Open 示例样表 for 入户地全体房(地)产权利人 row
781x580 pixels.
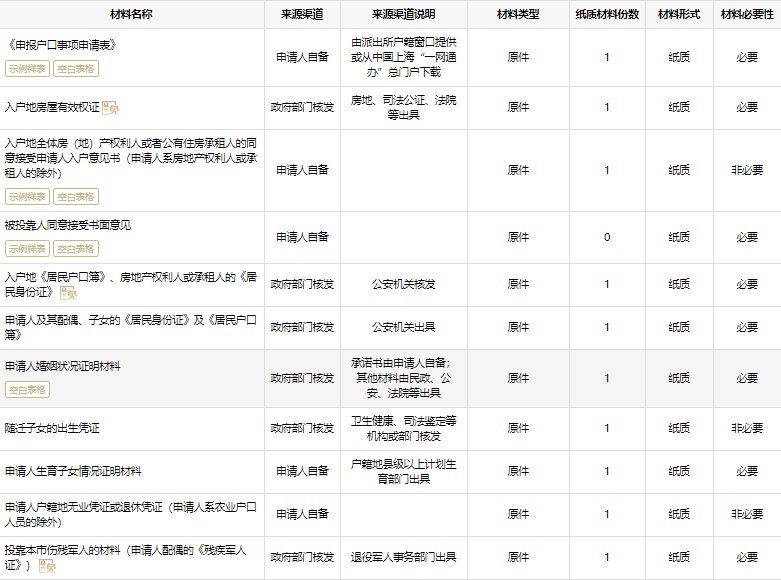27,196
